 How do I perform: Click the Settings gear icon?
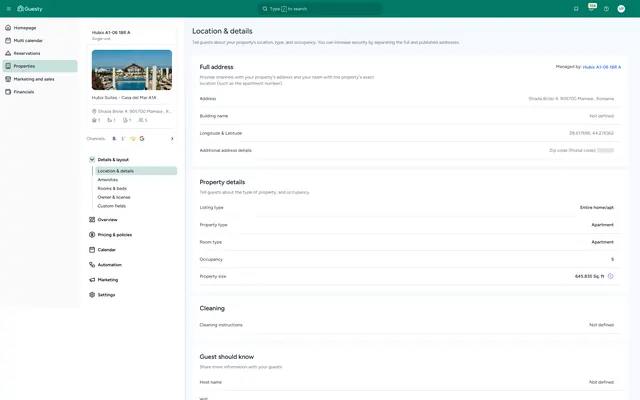coord(92,295)
